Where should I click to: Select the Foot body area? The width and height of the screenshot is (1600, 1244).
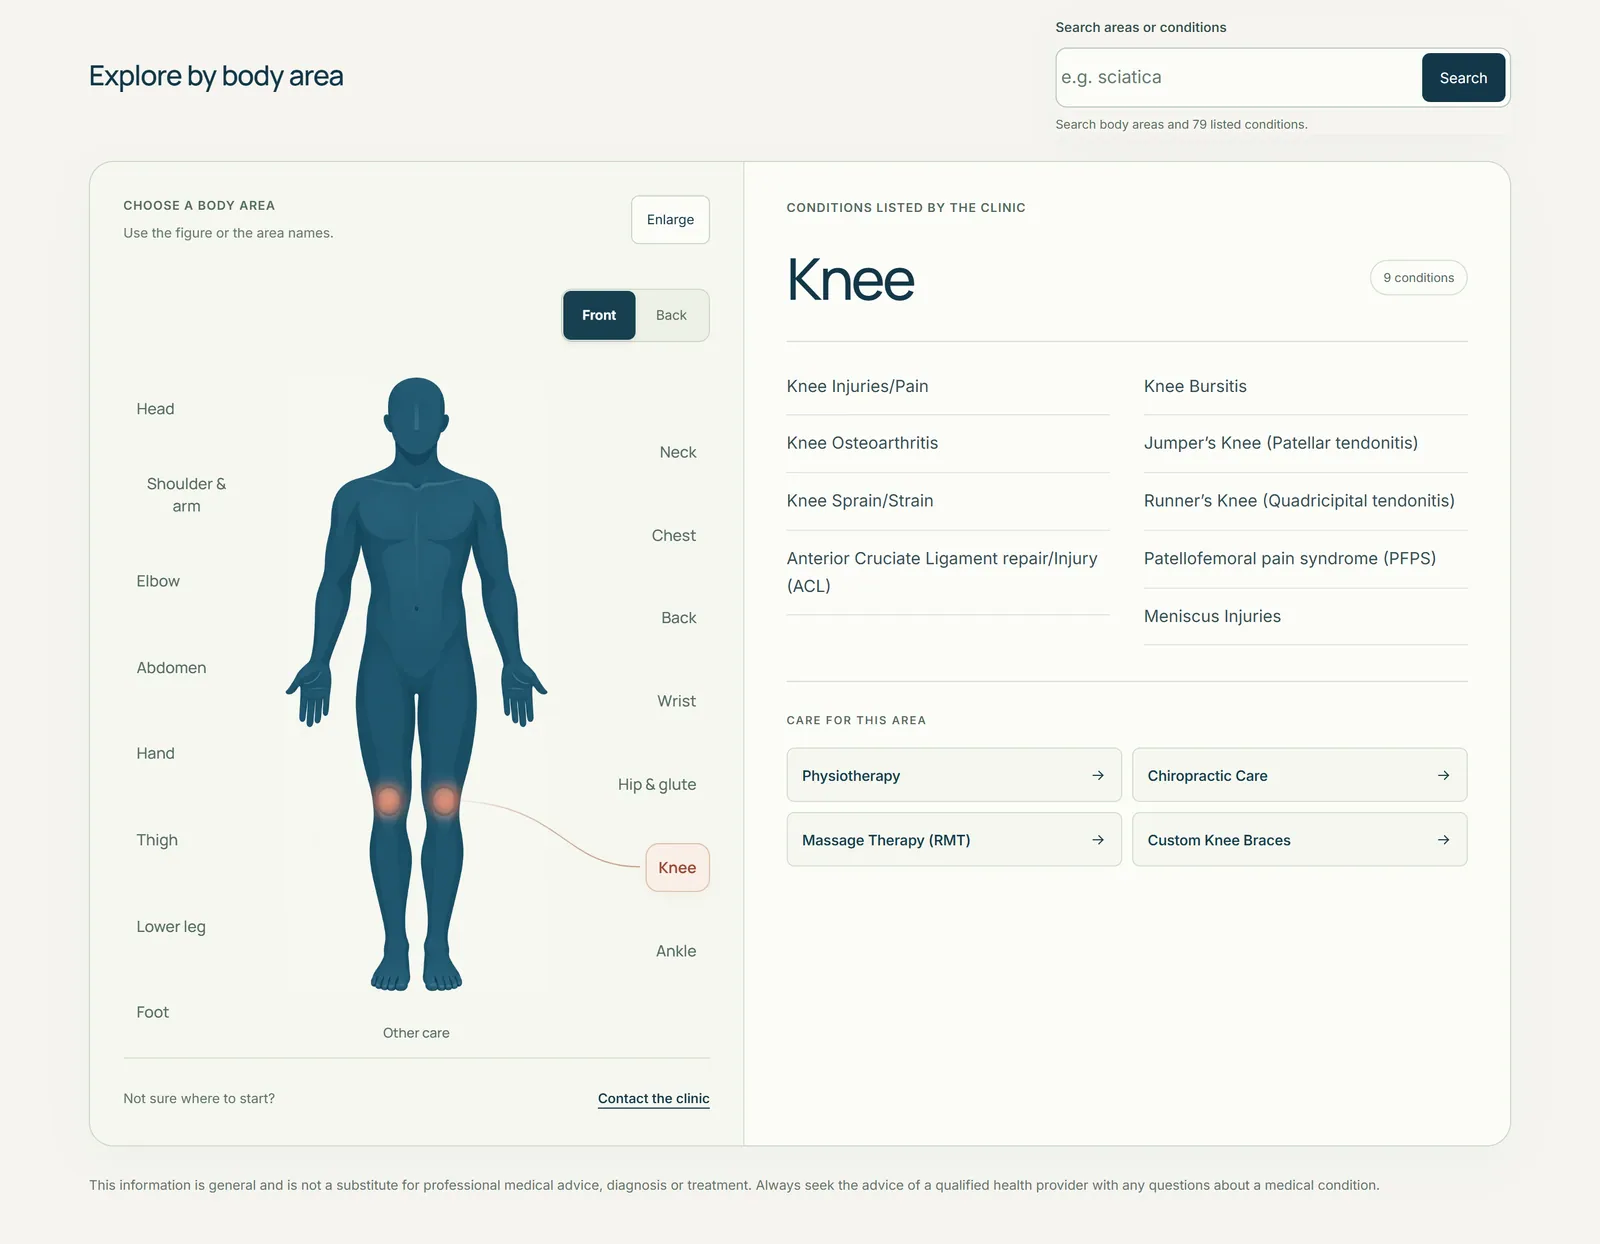tap(152, 1012)
